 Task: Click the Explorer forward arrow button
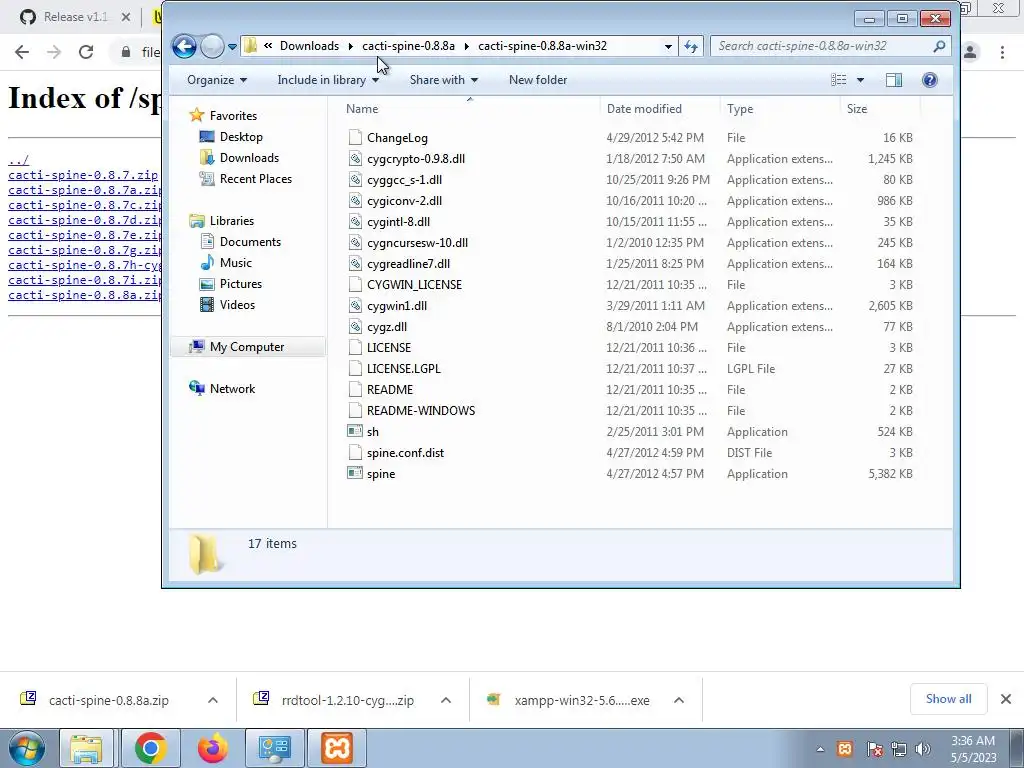tap(212, 46)
